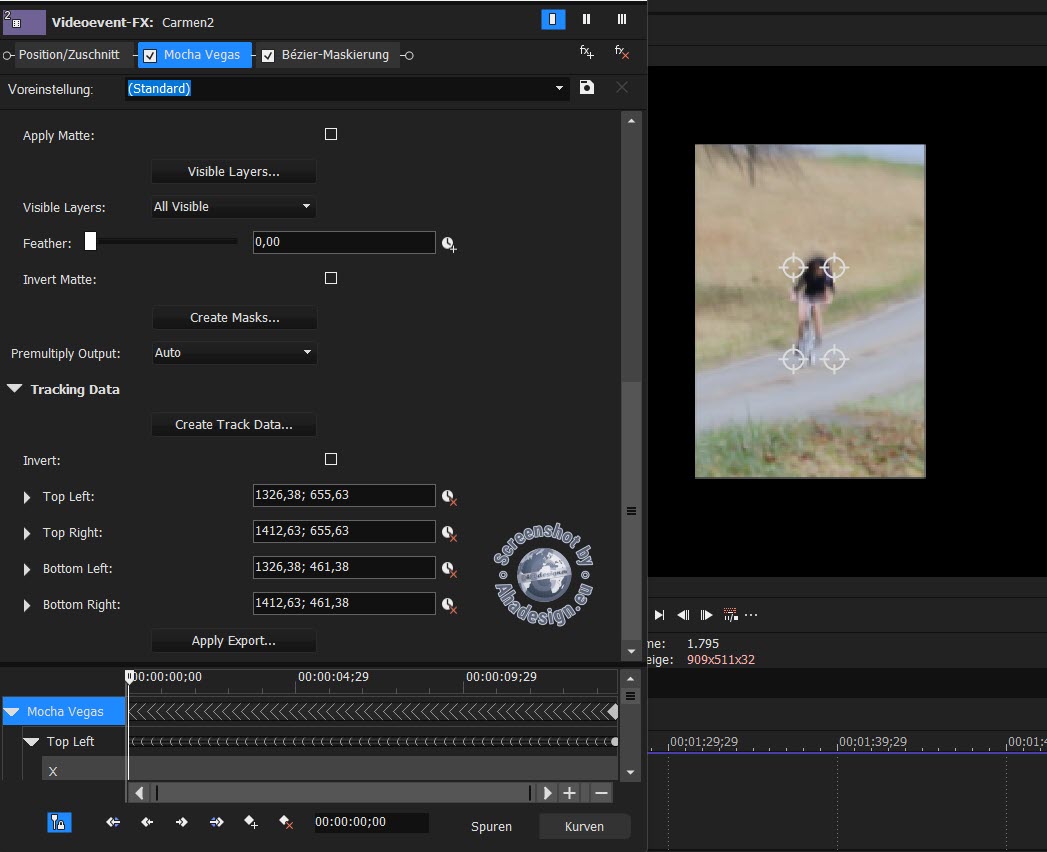Enable the Invert Matte checkbox
Image resolution: width=1047 pixels, height=852 pixels.
click(x=331, y=278)
